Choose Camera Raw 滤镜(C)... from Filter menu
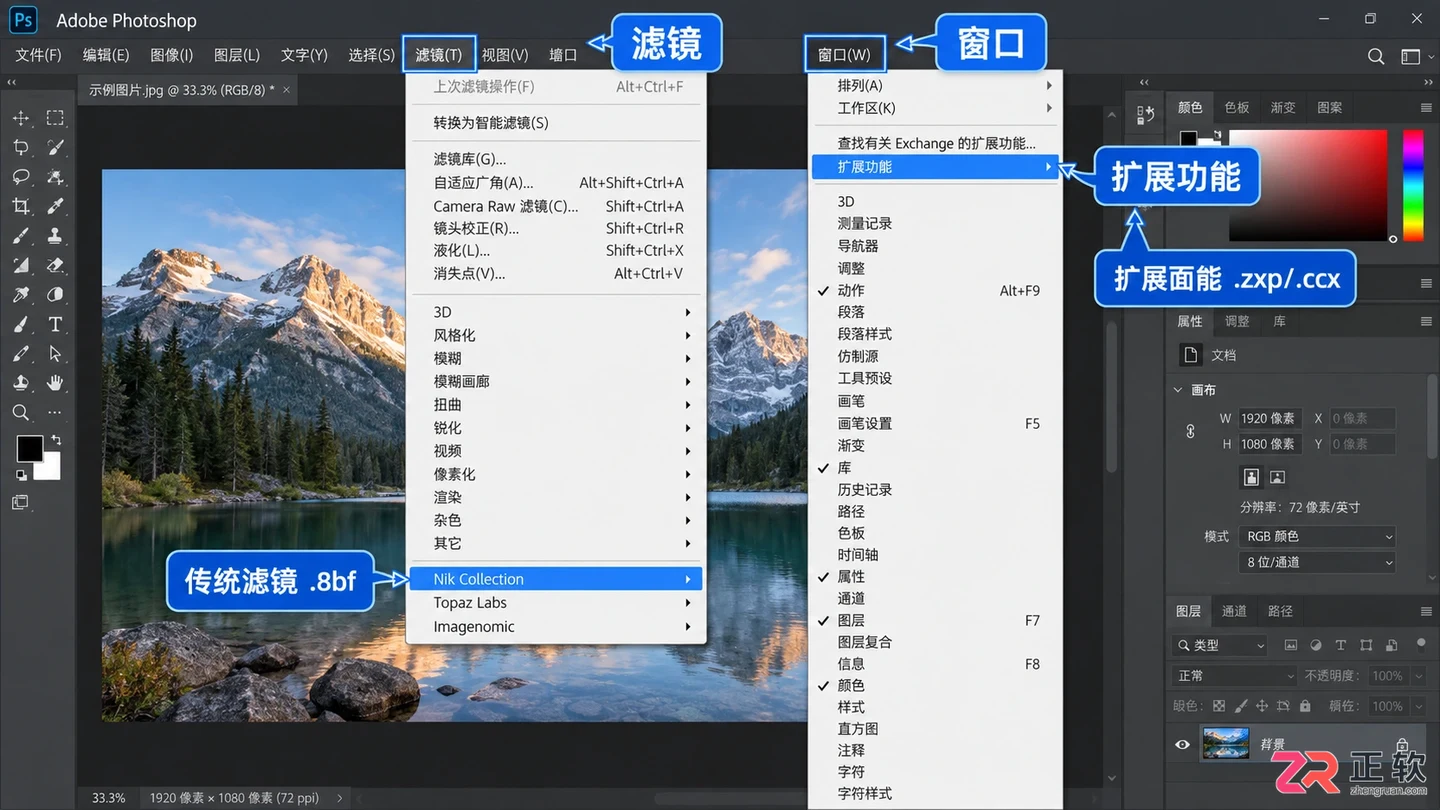Image resolution: width=1440 pixels, height=810 pixels. click(555, 206)
